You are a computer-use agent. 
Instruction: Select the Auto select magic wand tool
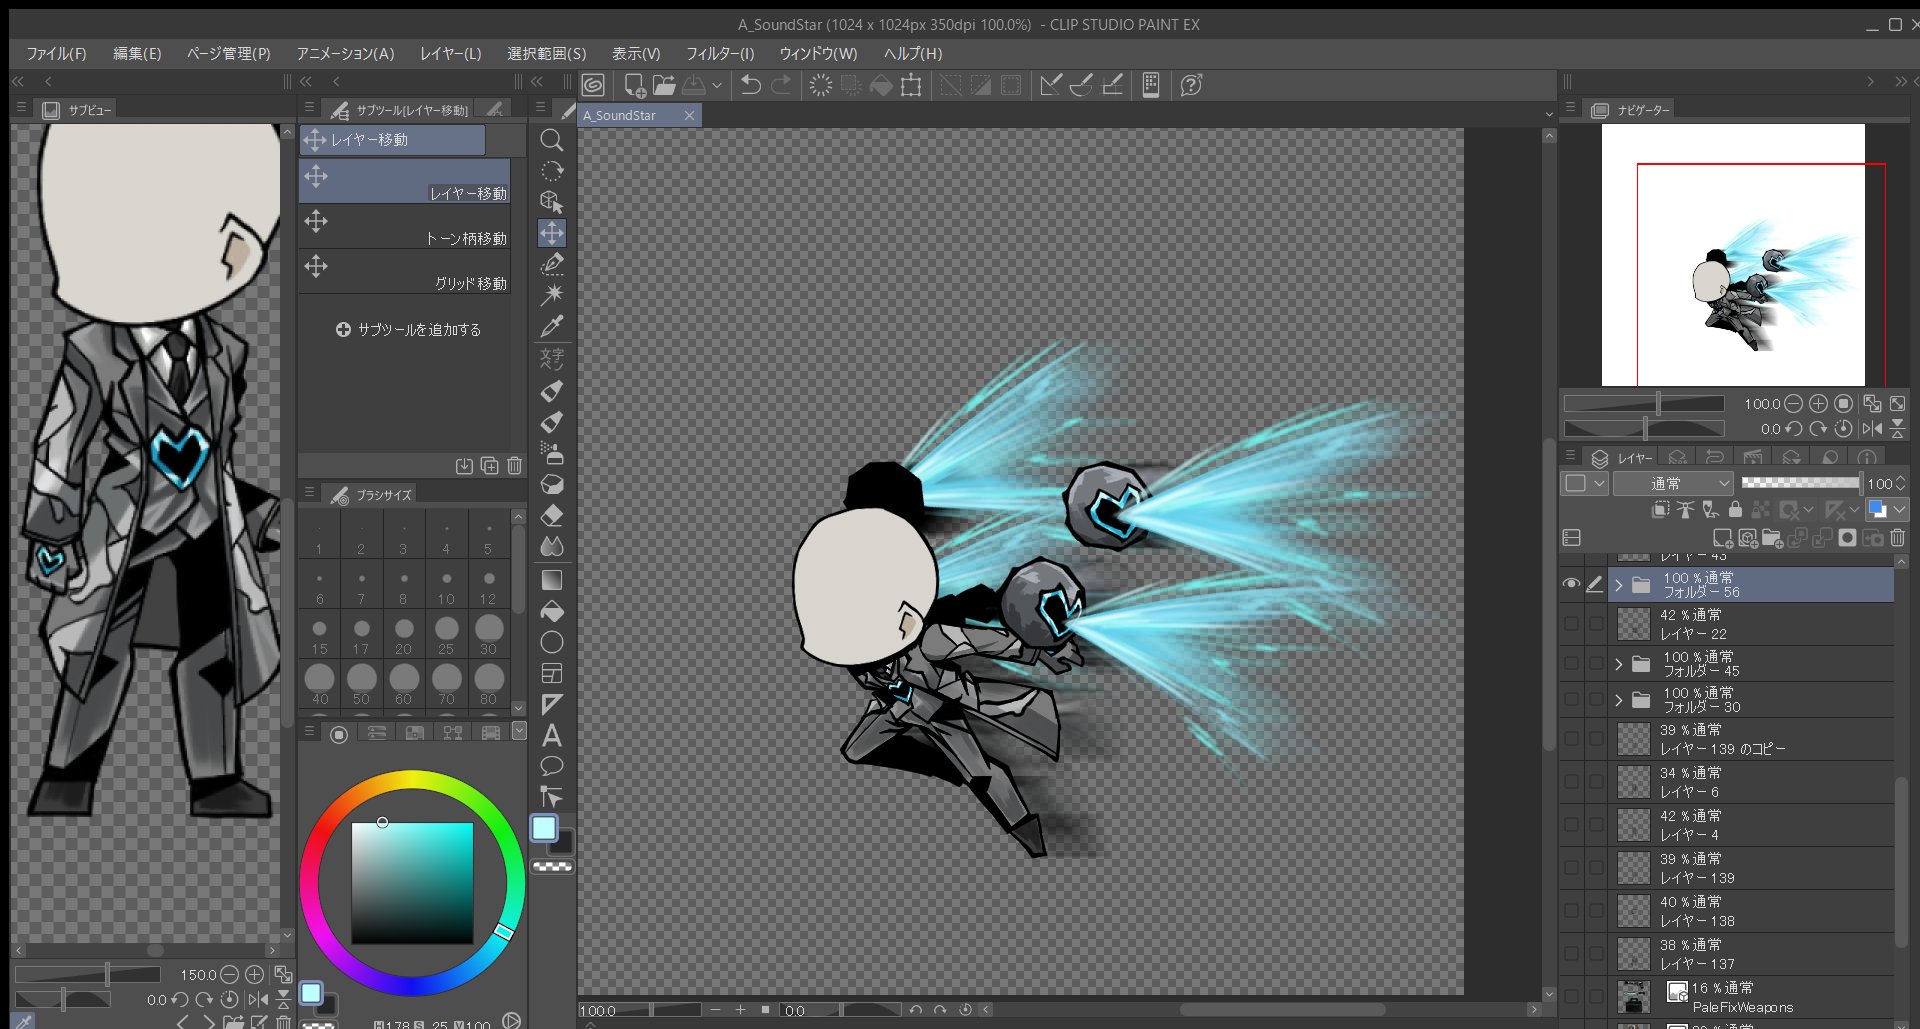coord(551,295)
